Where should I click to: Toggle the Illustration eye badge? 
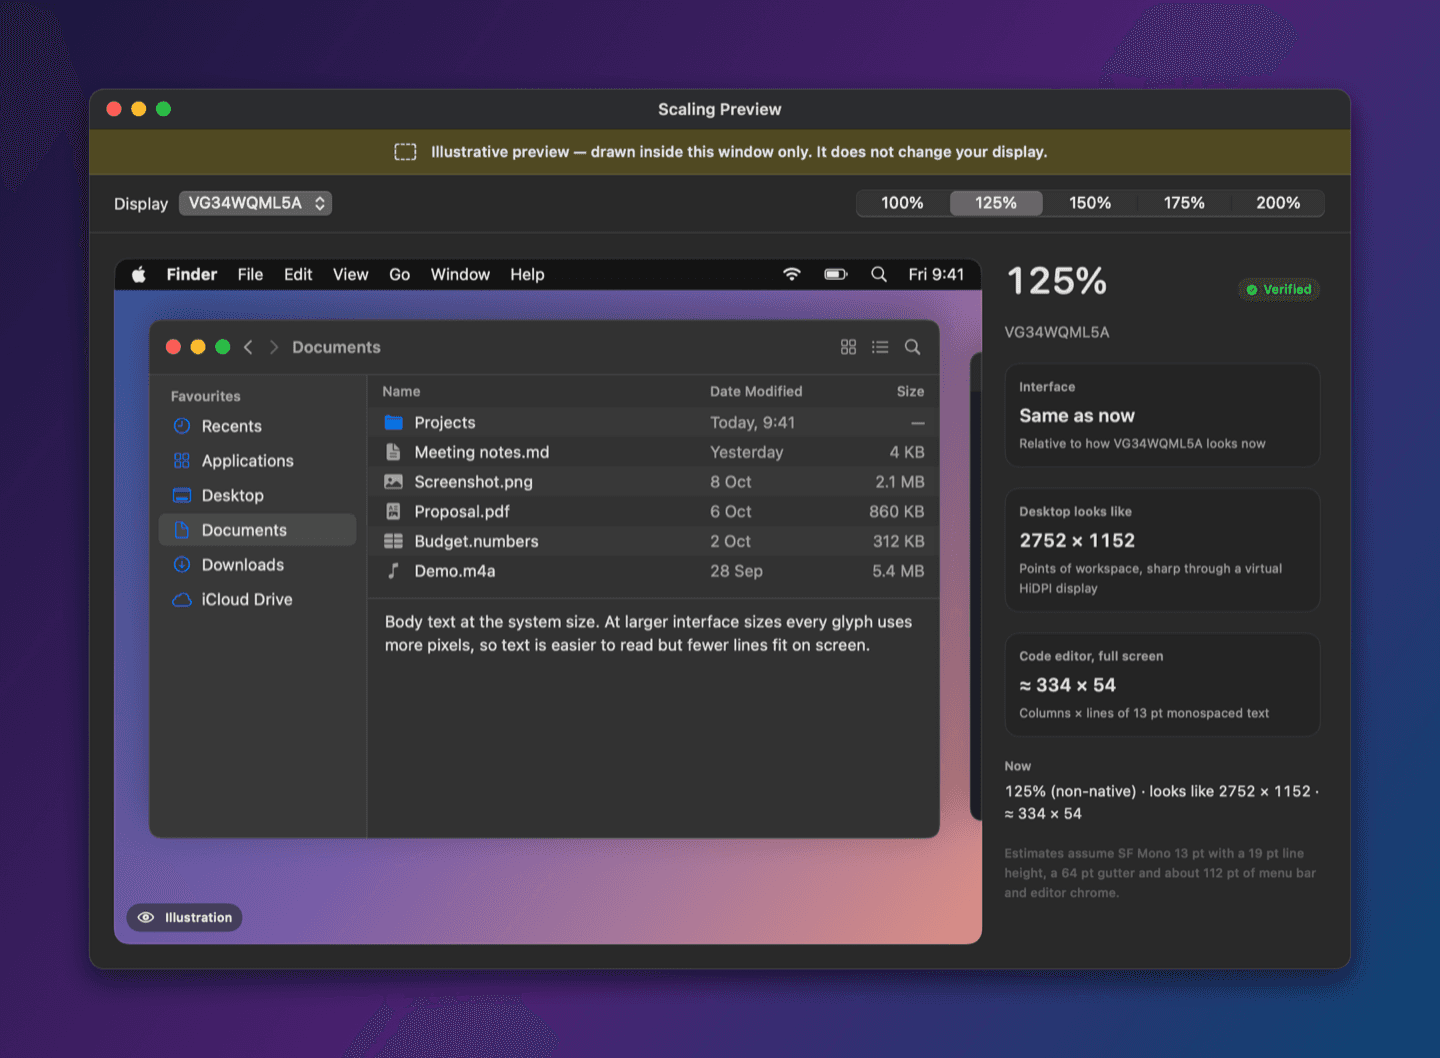(x=185, y=917)
